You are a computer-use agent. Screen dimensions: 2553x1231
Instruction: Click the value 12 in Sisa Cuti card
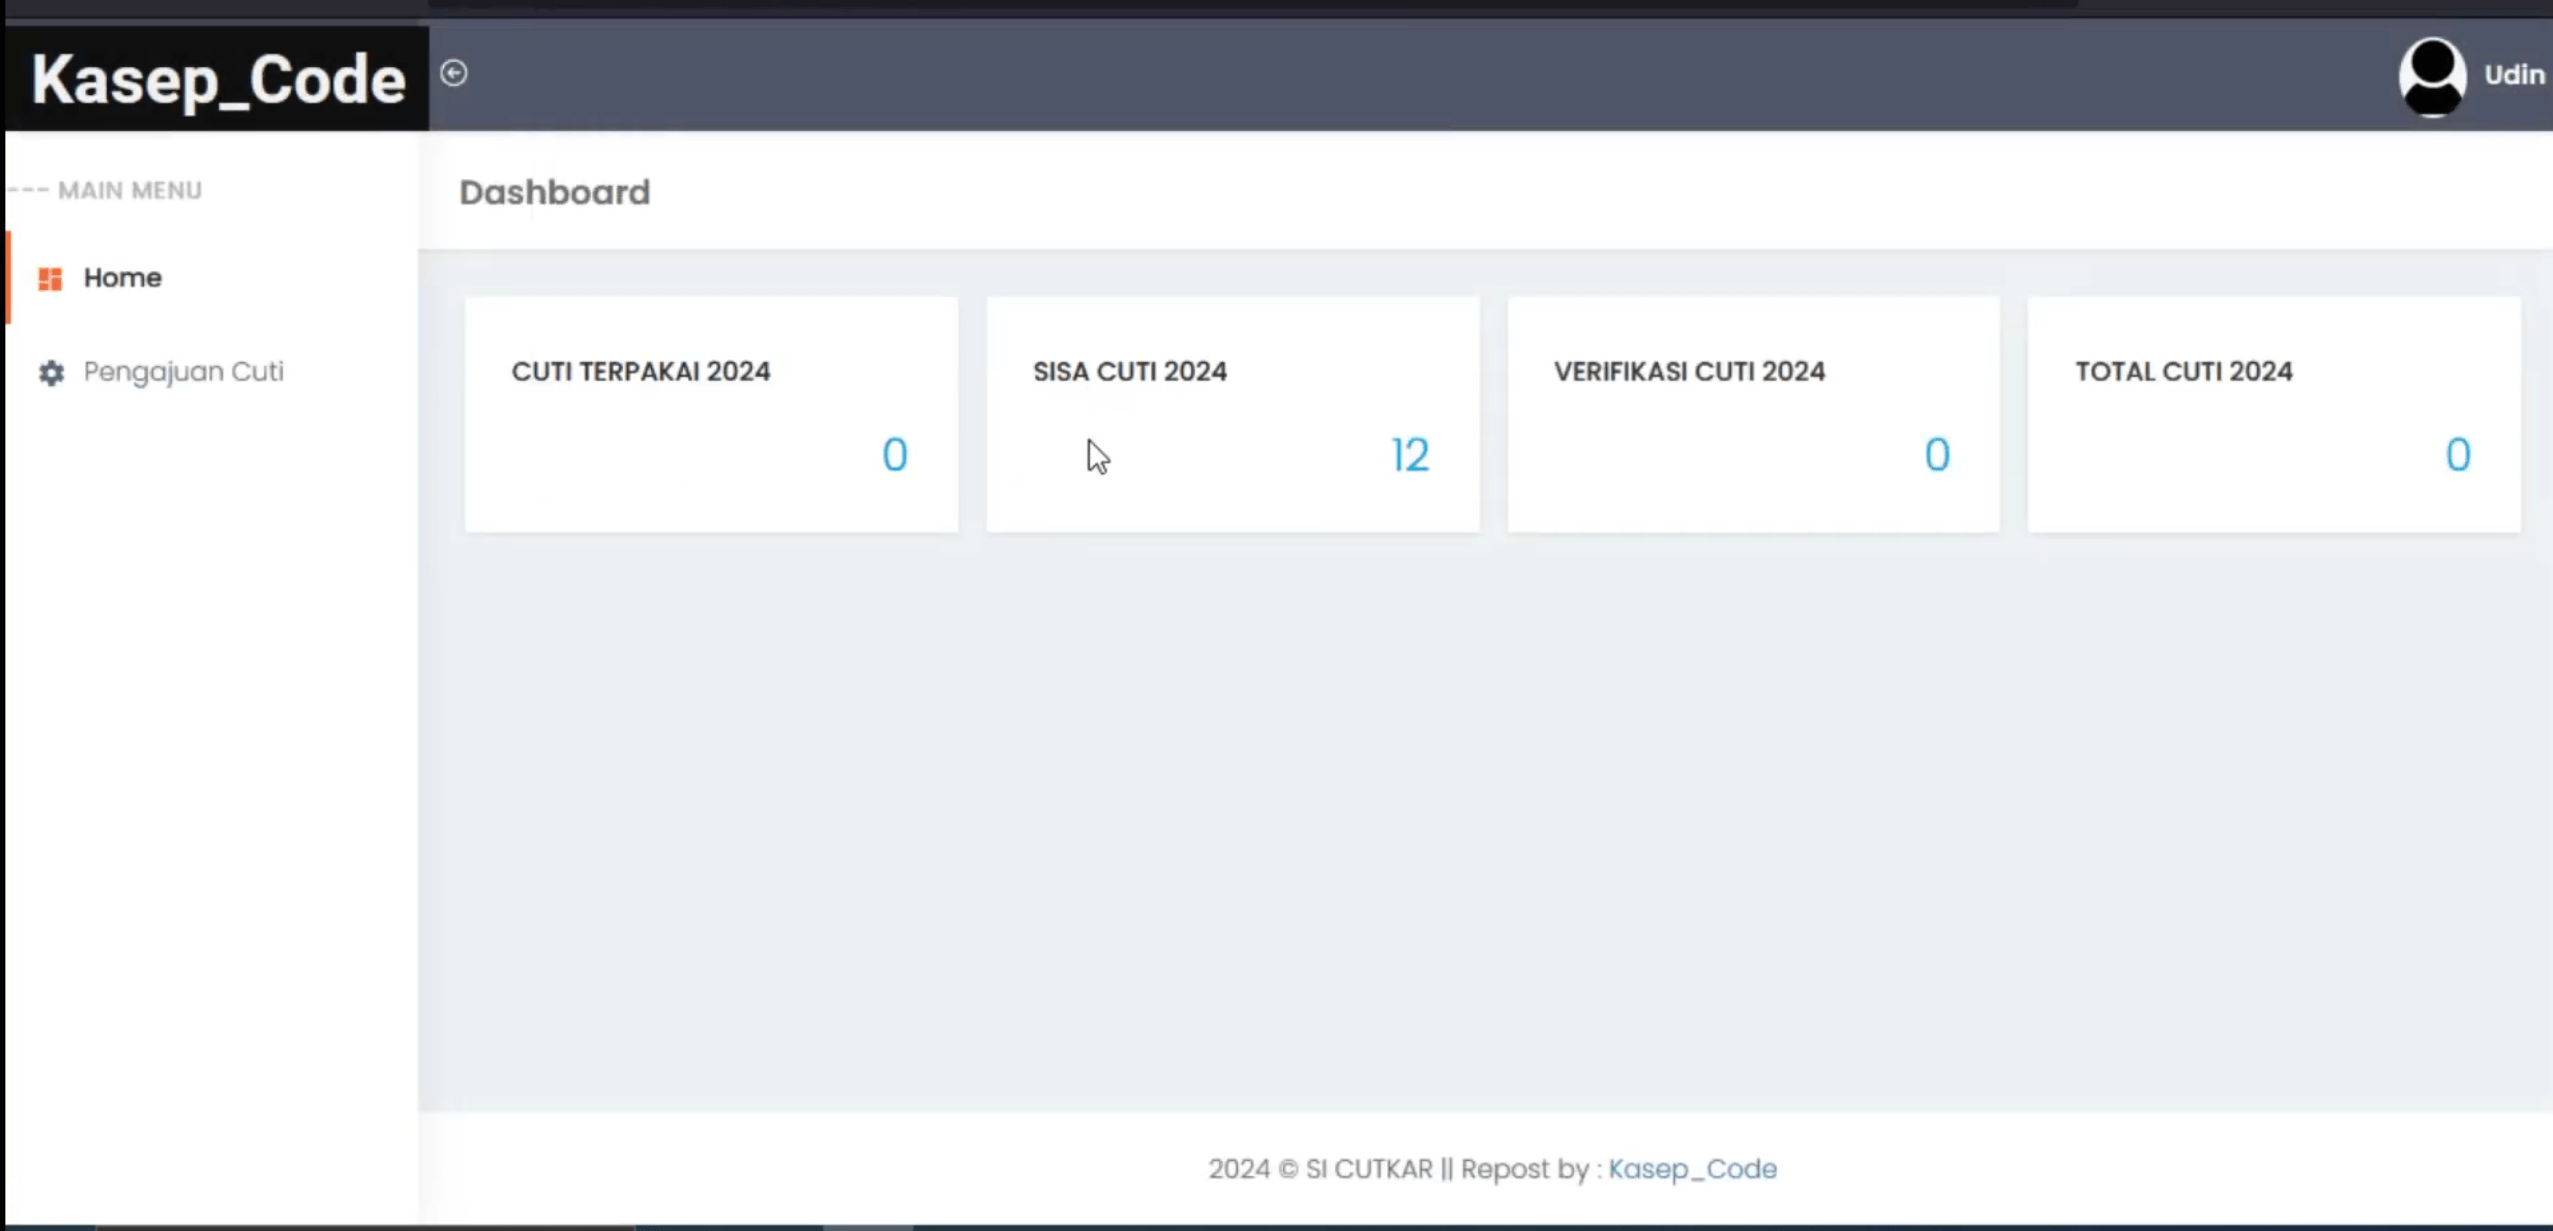click(x=1410, y=456)
